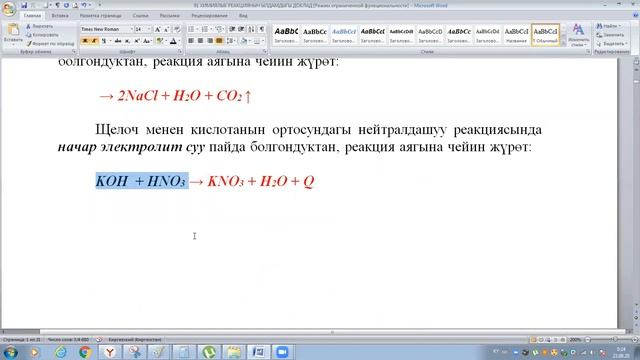Switch to the Рассылки tab
The width and height of the screenshot is (640, 360).
coord(169,16)
